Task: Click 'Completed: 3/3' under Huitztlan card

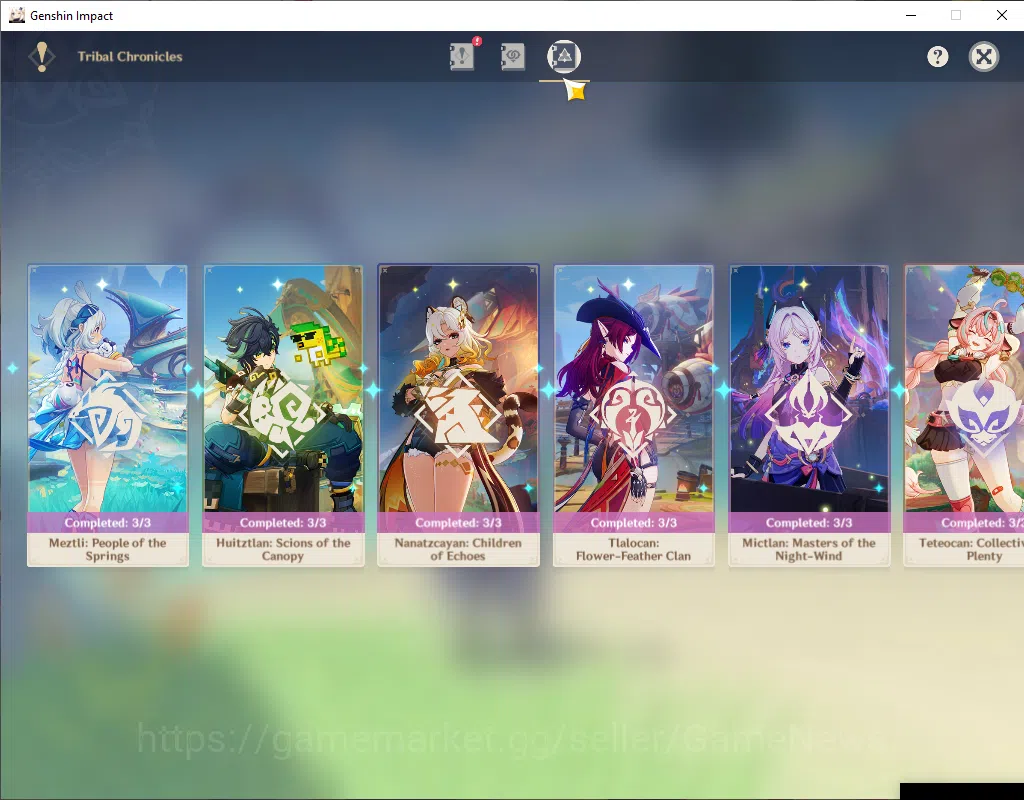Action: [x=283, y=522]
